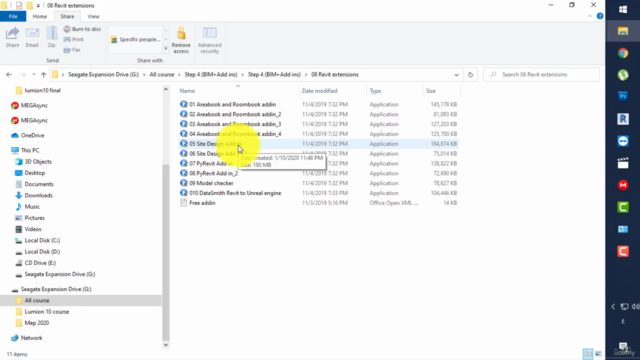Select Specific people option
This screenshot has width=640, height=360.
pyautogui.click(x=135, y=40)
